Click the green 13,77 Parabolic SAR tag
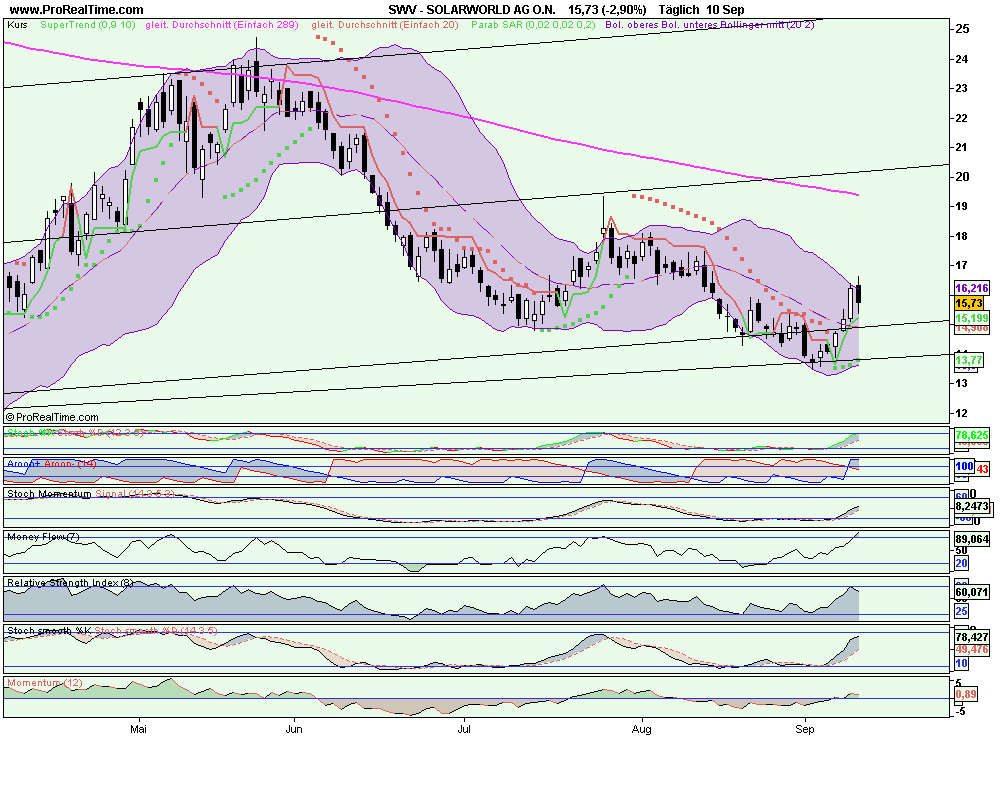 pyautogui.click(x=969, y=360)
